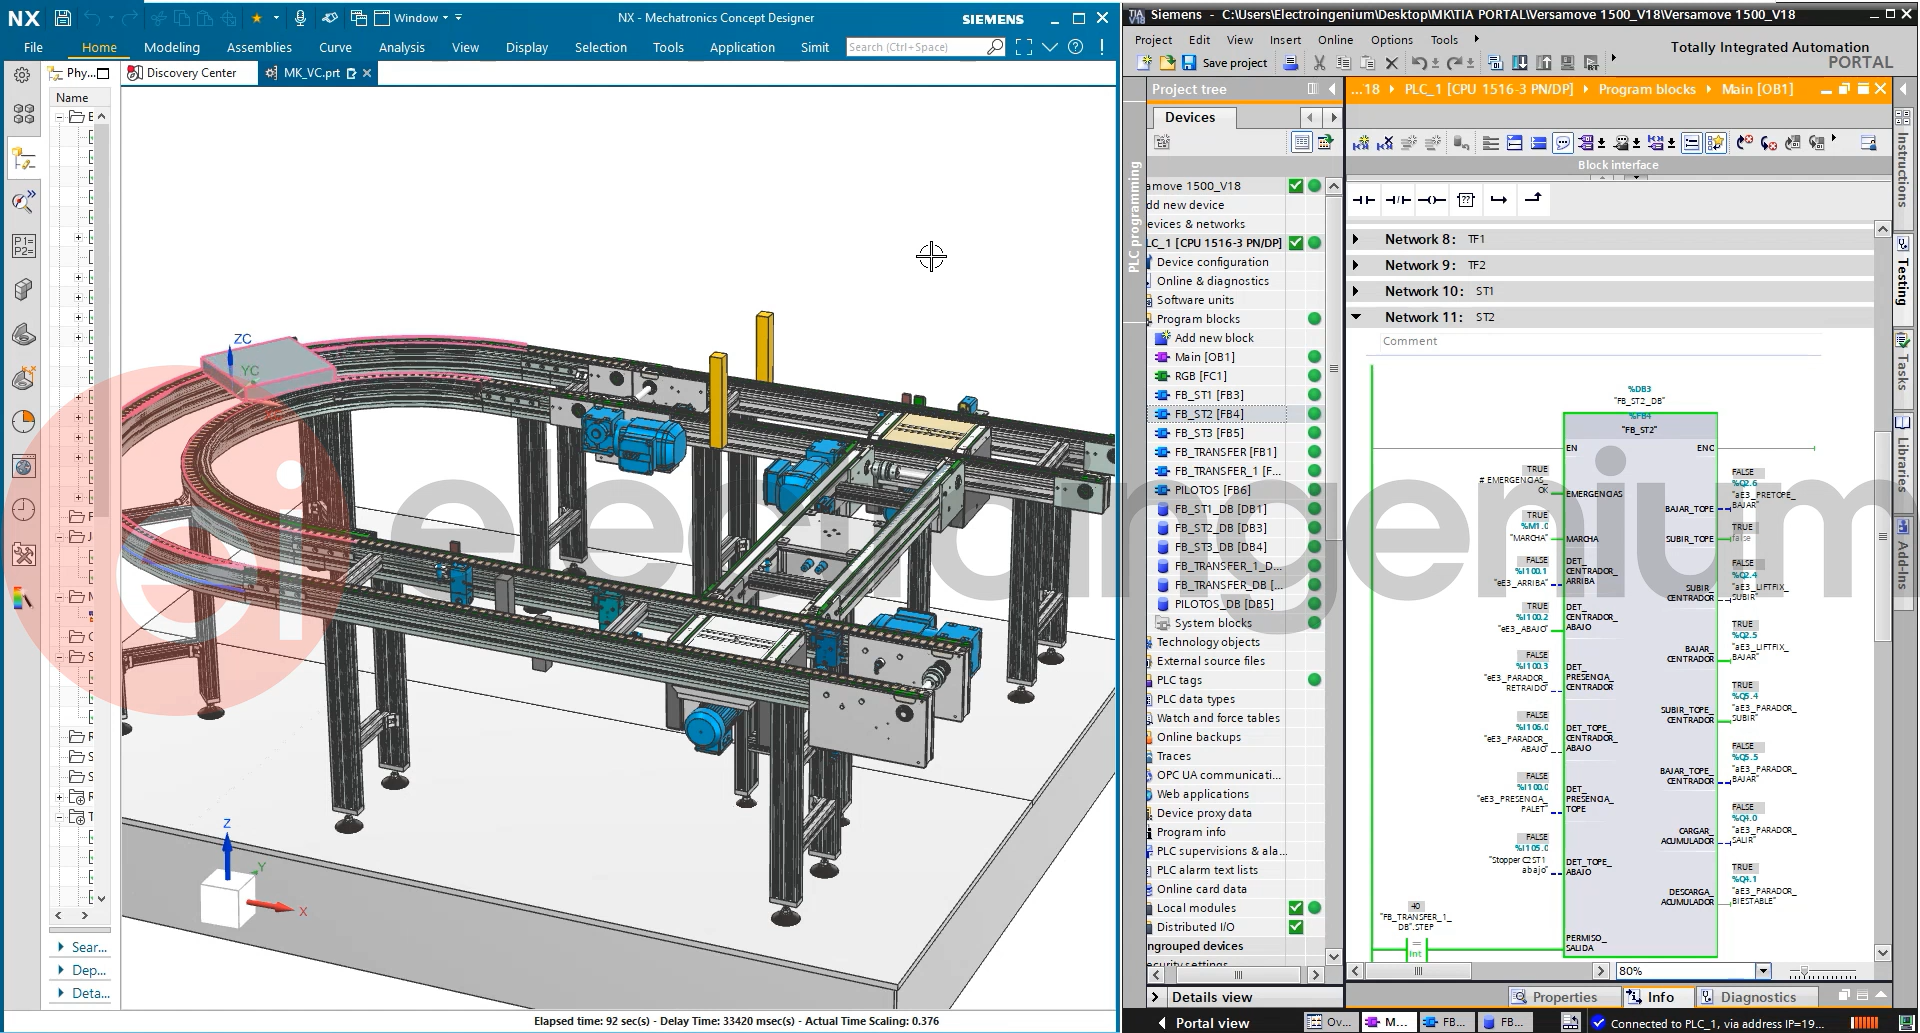Insert an output coil instruction
1920x1033 pixels.
coord(1432,200)
